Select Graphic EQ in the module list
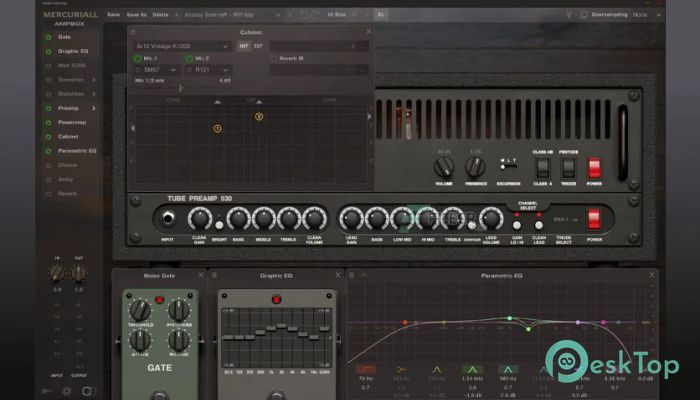 click(x=73, y=51)
